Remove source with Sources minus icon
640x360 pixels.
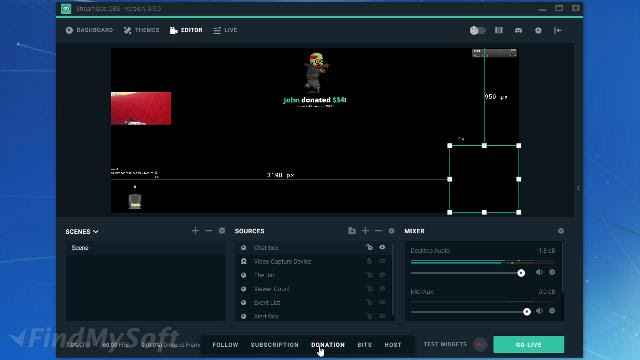pos(378,231)
